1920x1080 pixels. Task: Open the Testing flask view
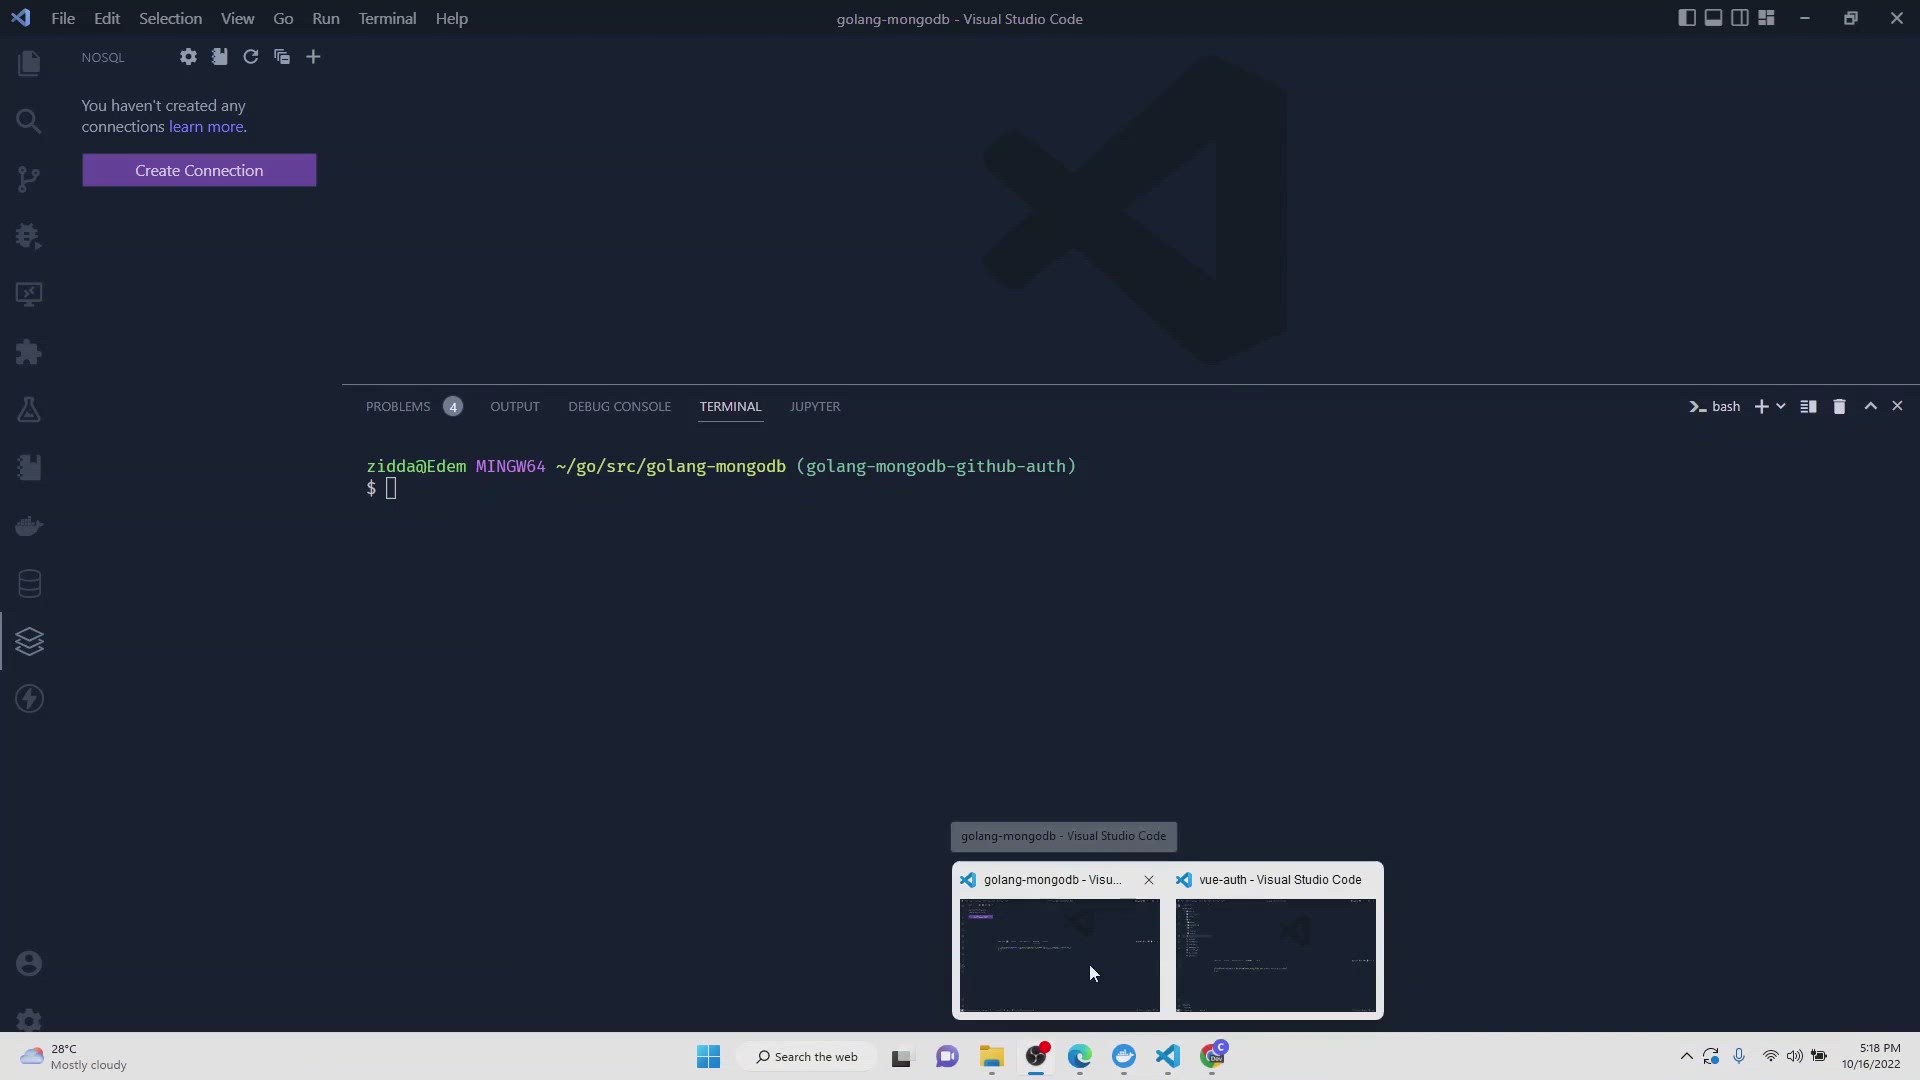[x=29, y=410]
